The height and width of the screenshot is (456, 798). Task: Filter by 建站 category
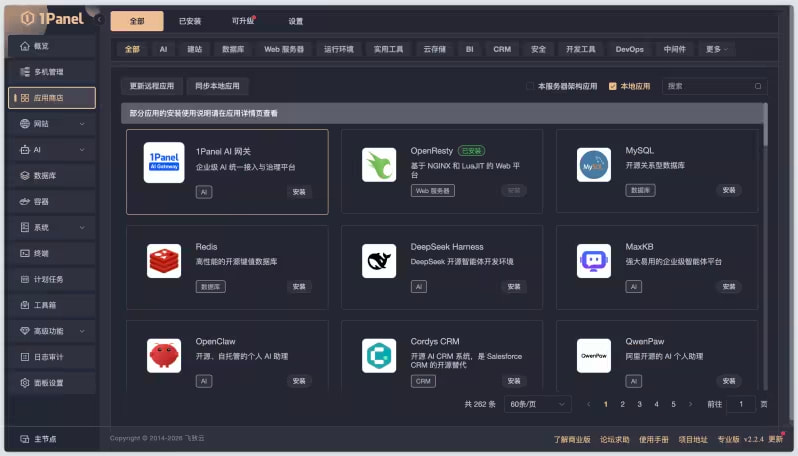(194, 49)
